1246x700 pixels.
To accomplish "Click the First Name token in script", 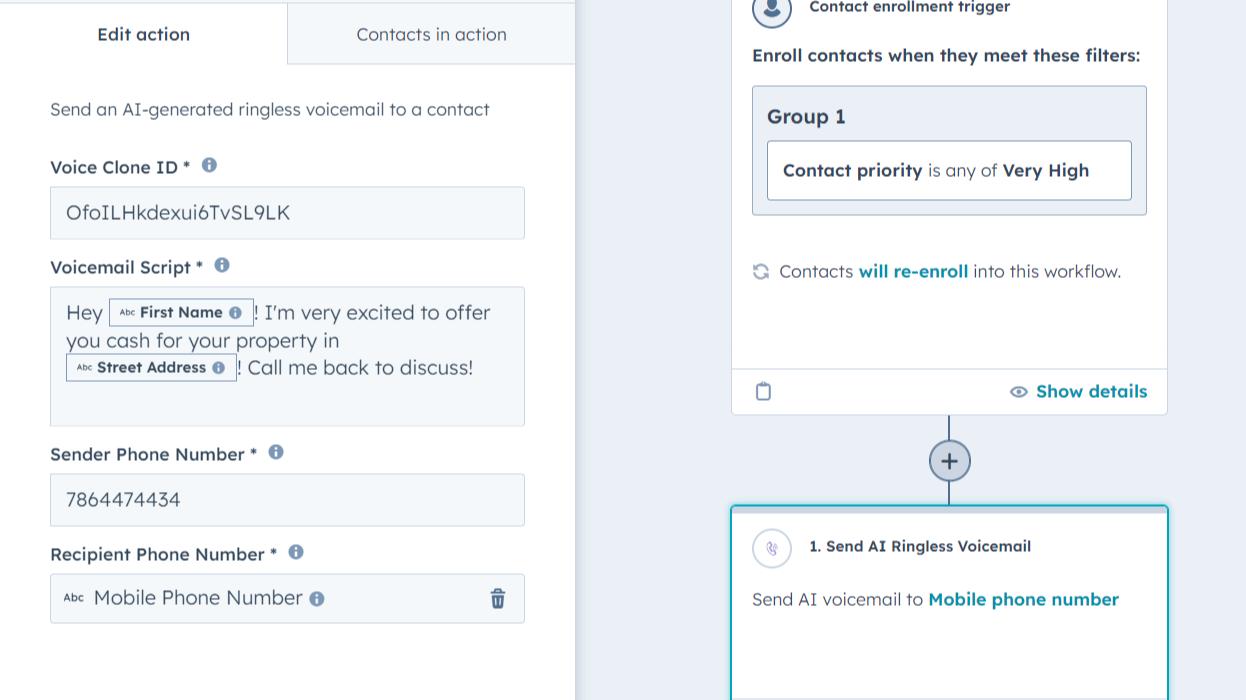I will coord(180,313).
